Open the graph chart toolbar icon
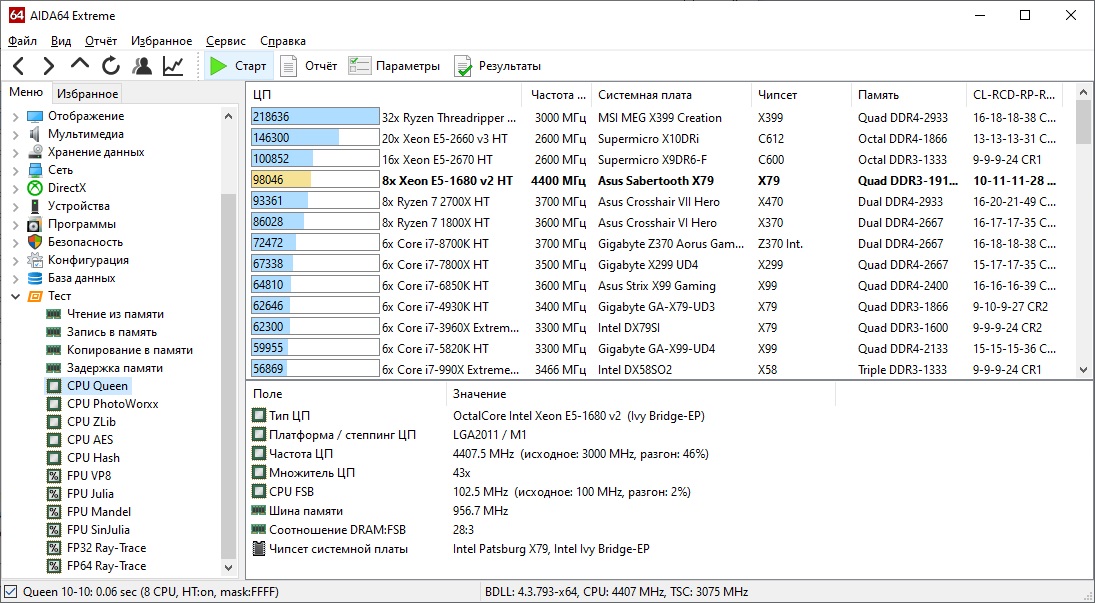 click(172, 66)
